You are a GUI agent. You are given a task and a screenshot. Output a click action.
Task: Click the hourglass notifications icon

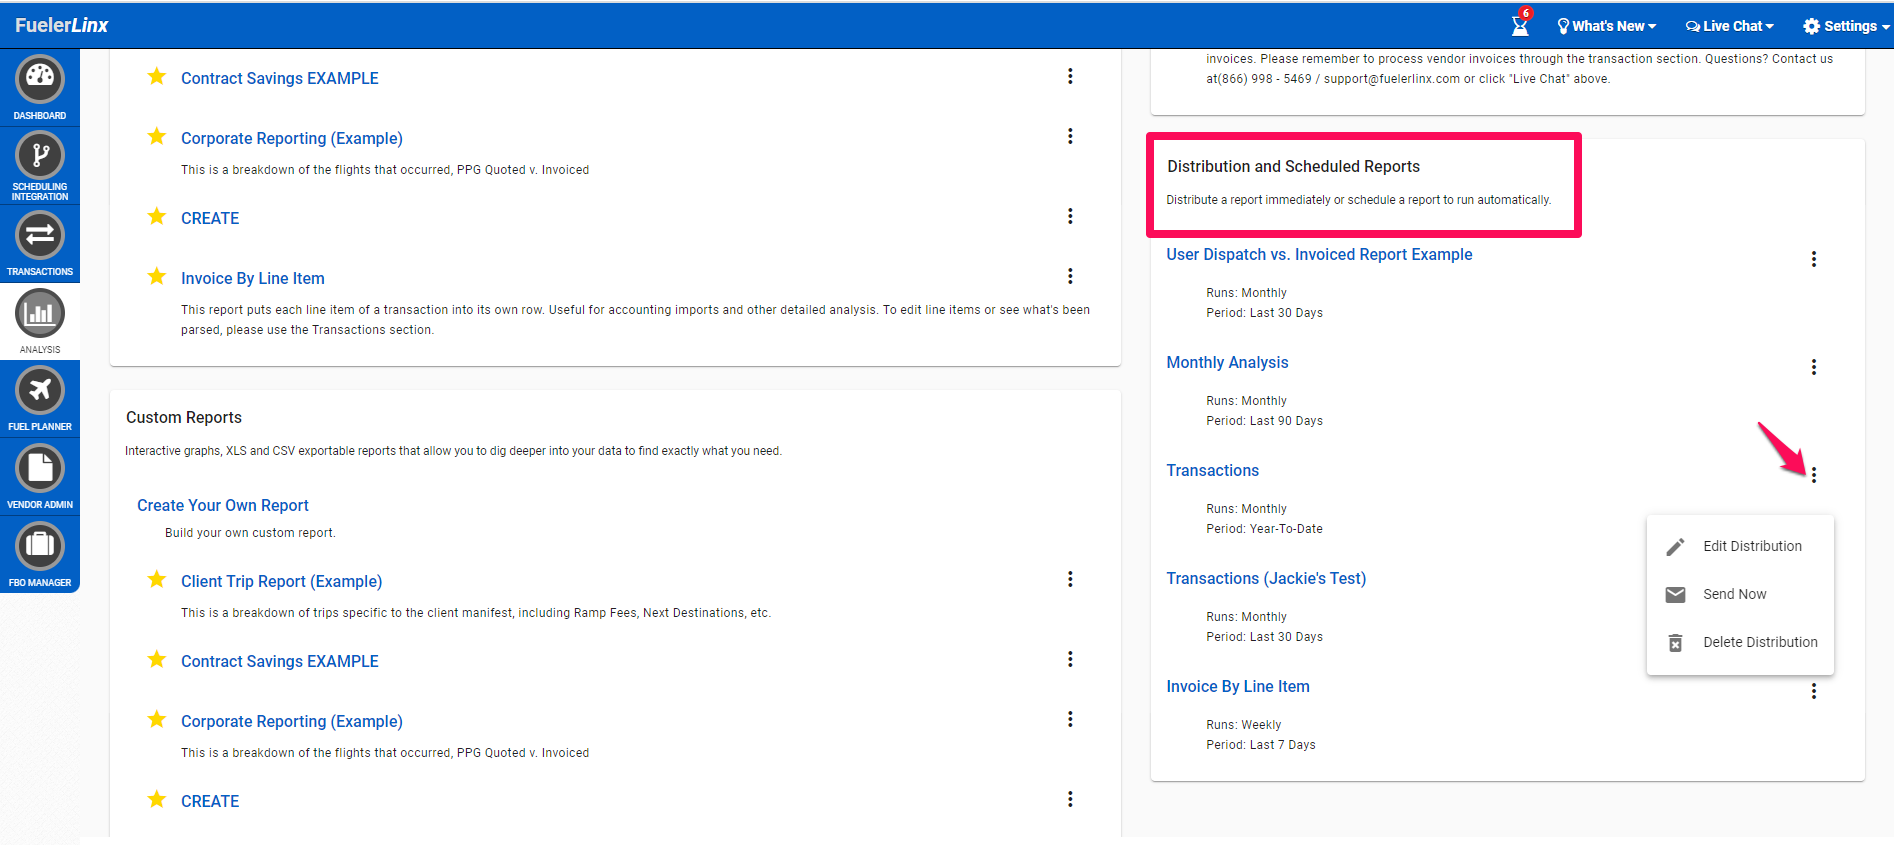(x=1520, y=24)
